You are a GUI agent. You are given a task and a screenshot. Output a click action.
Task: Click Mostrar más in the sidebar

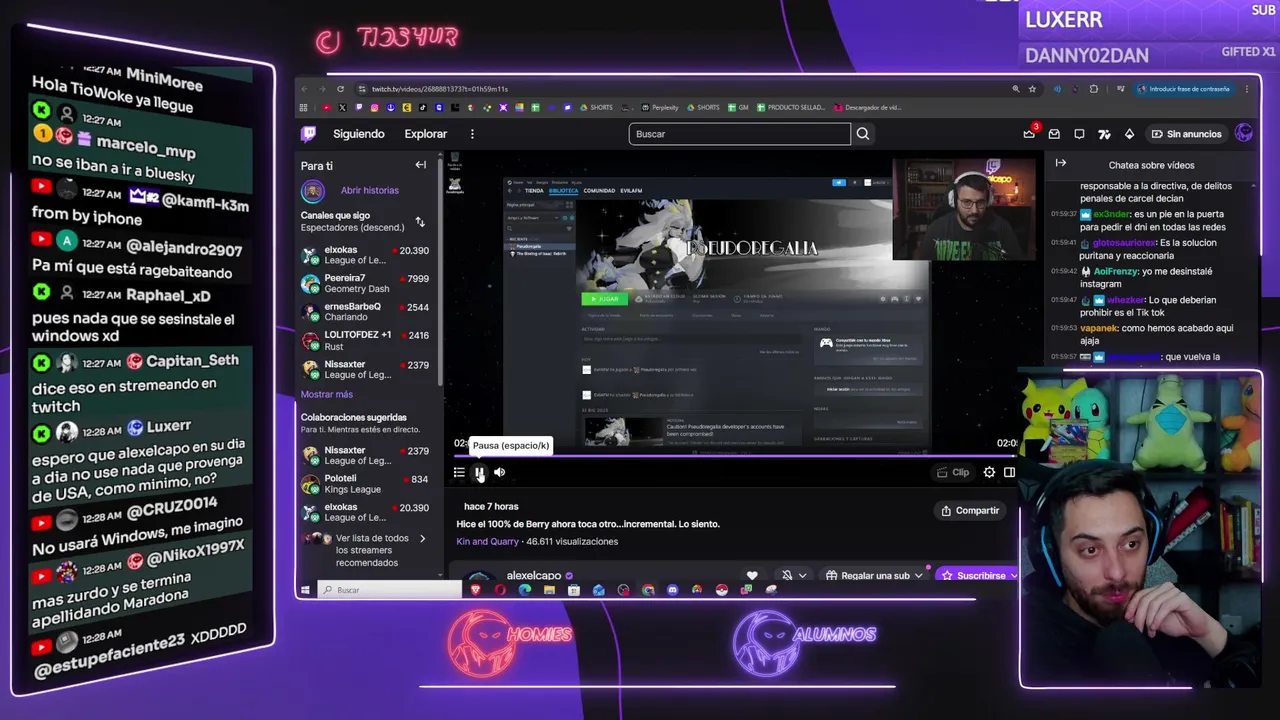point(326,394)
